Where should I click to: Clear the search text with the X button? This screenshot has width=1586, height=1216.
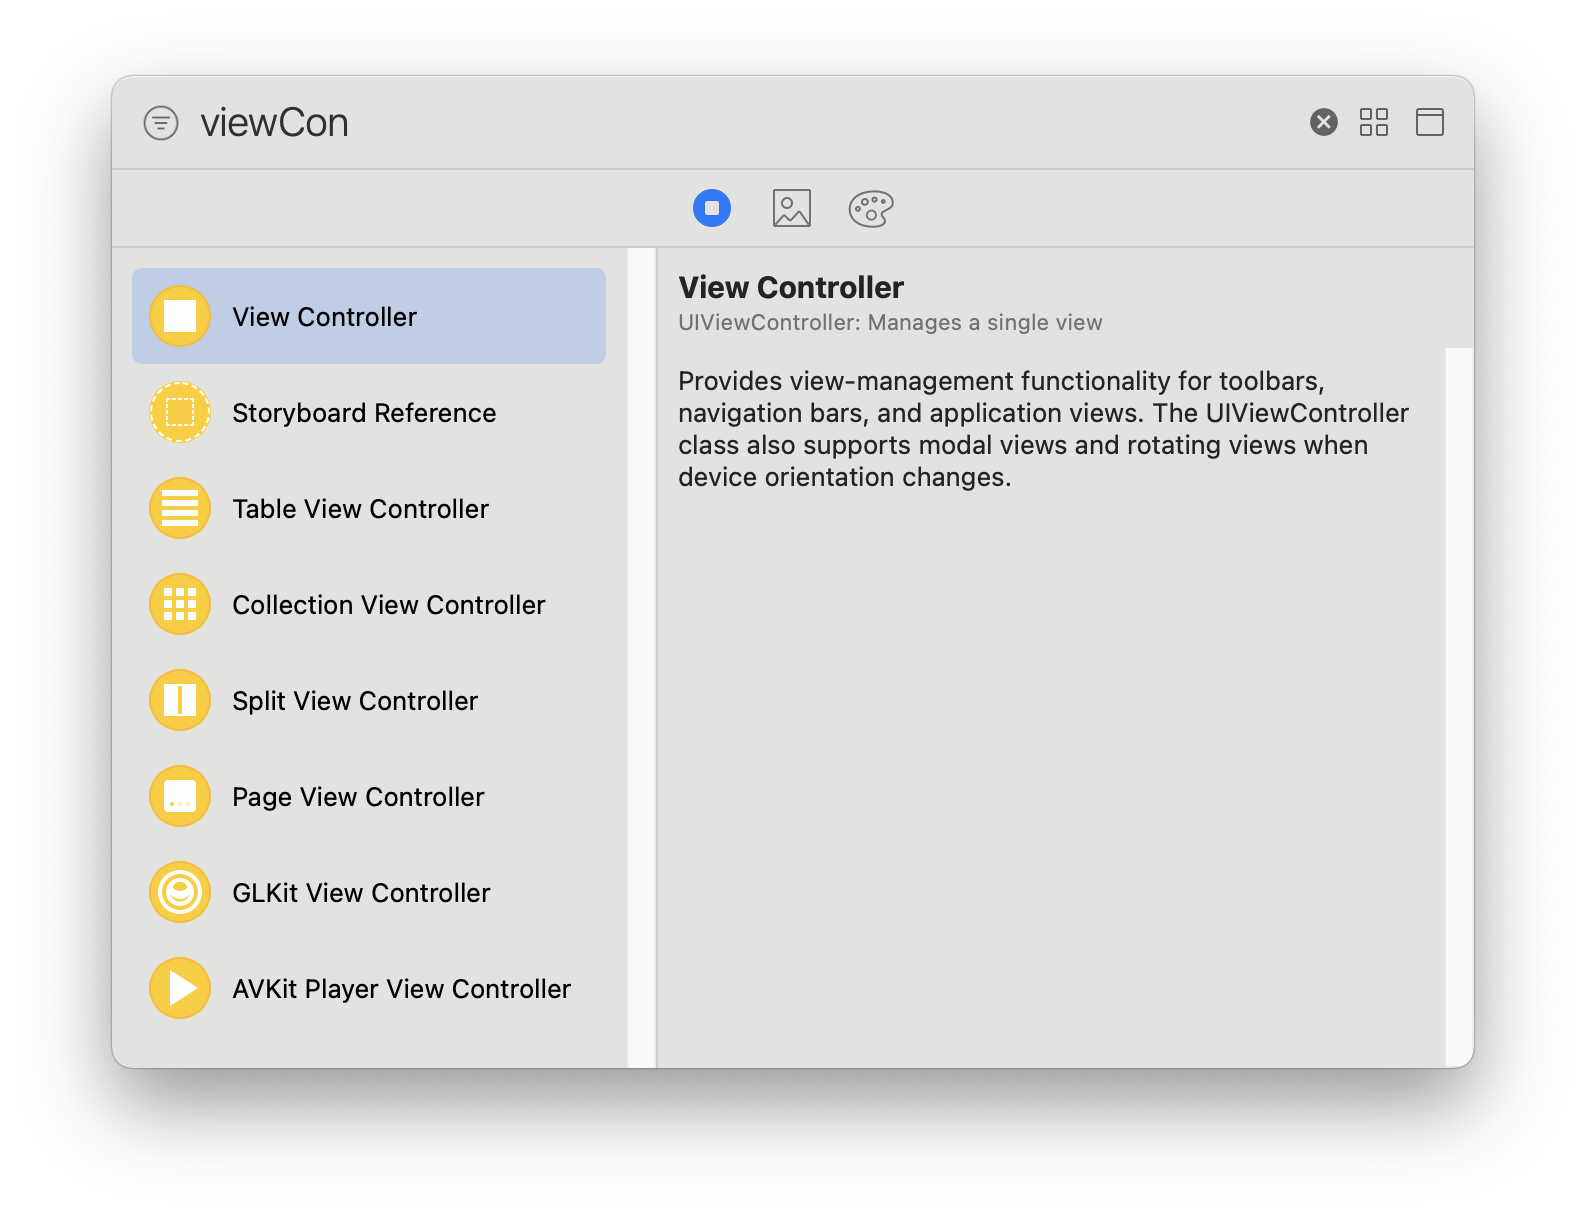click(1323, 122)
